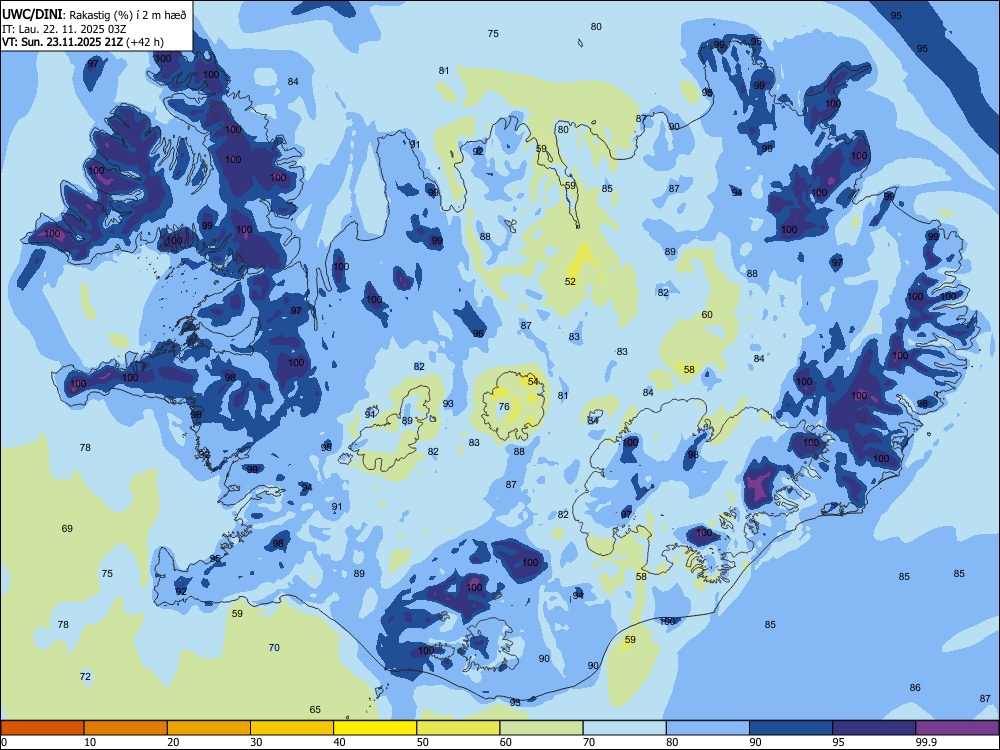Screen dimensions: 1000x750
Task: Click the 'VT: Sun. 23.11.2025 21Z' line
Action: [x=62, y=42]
